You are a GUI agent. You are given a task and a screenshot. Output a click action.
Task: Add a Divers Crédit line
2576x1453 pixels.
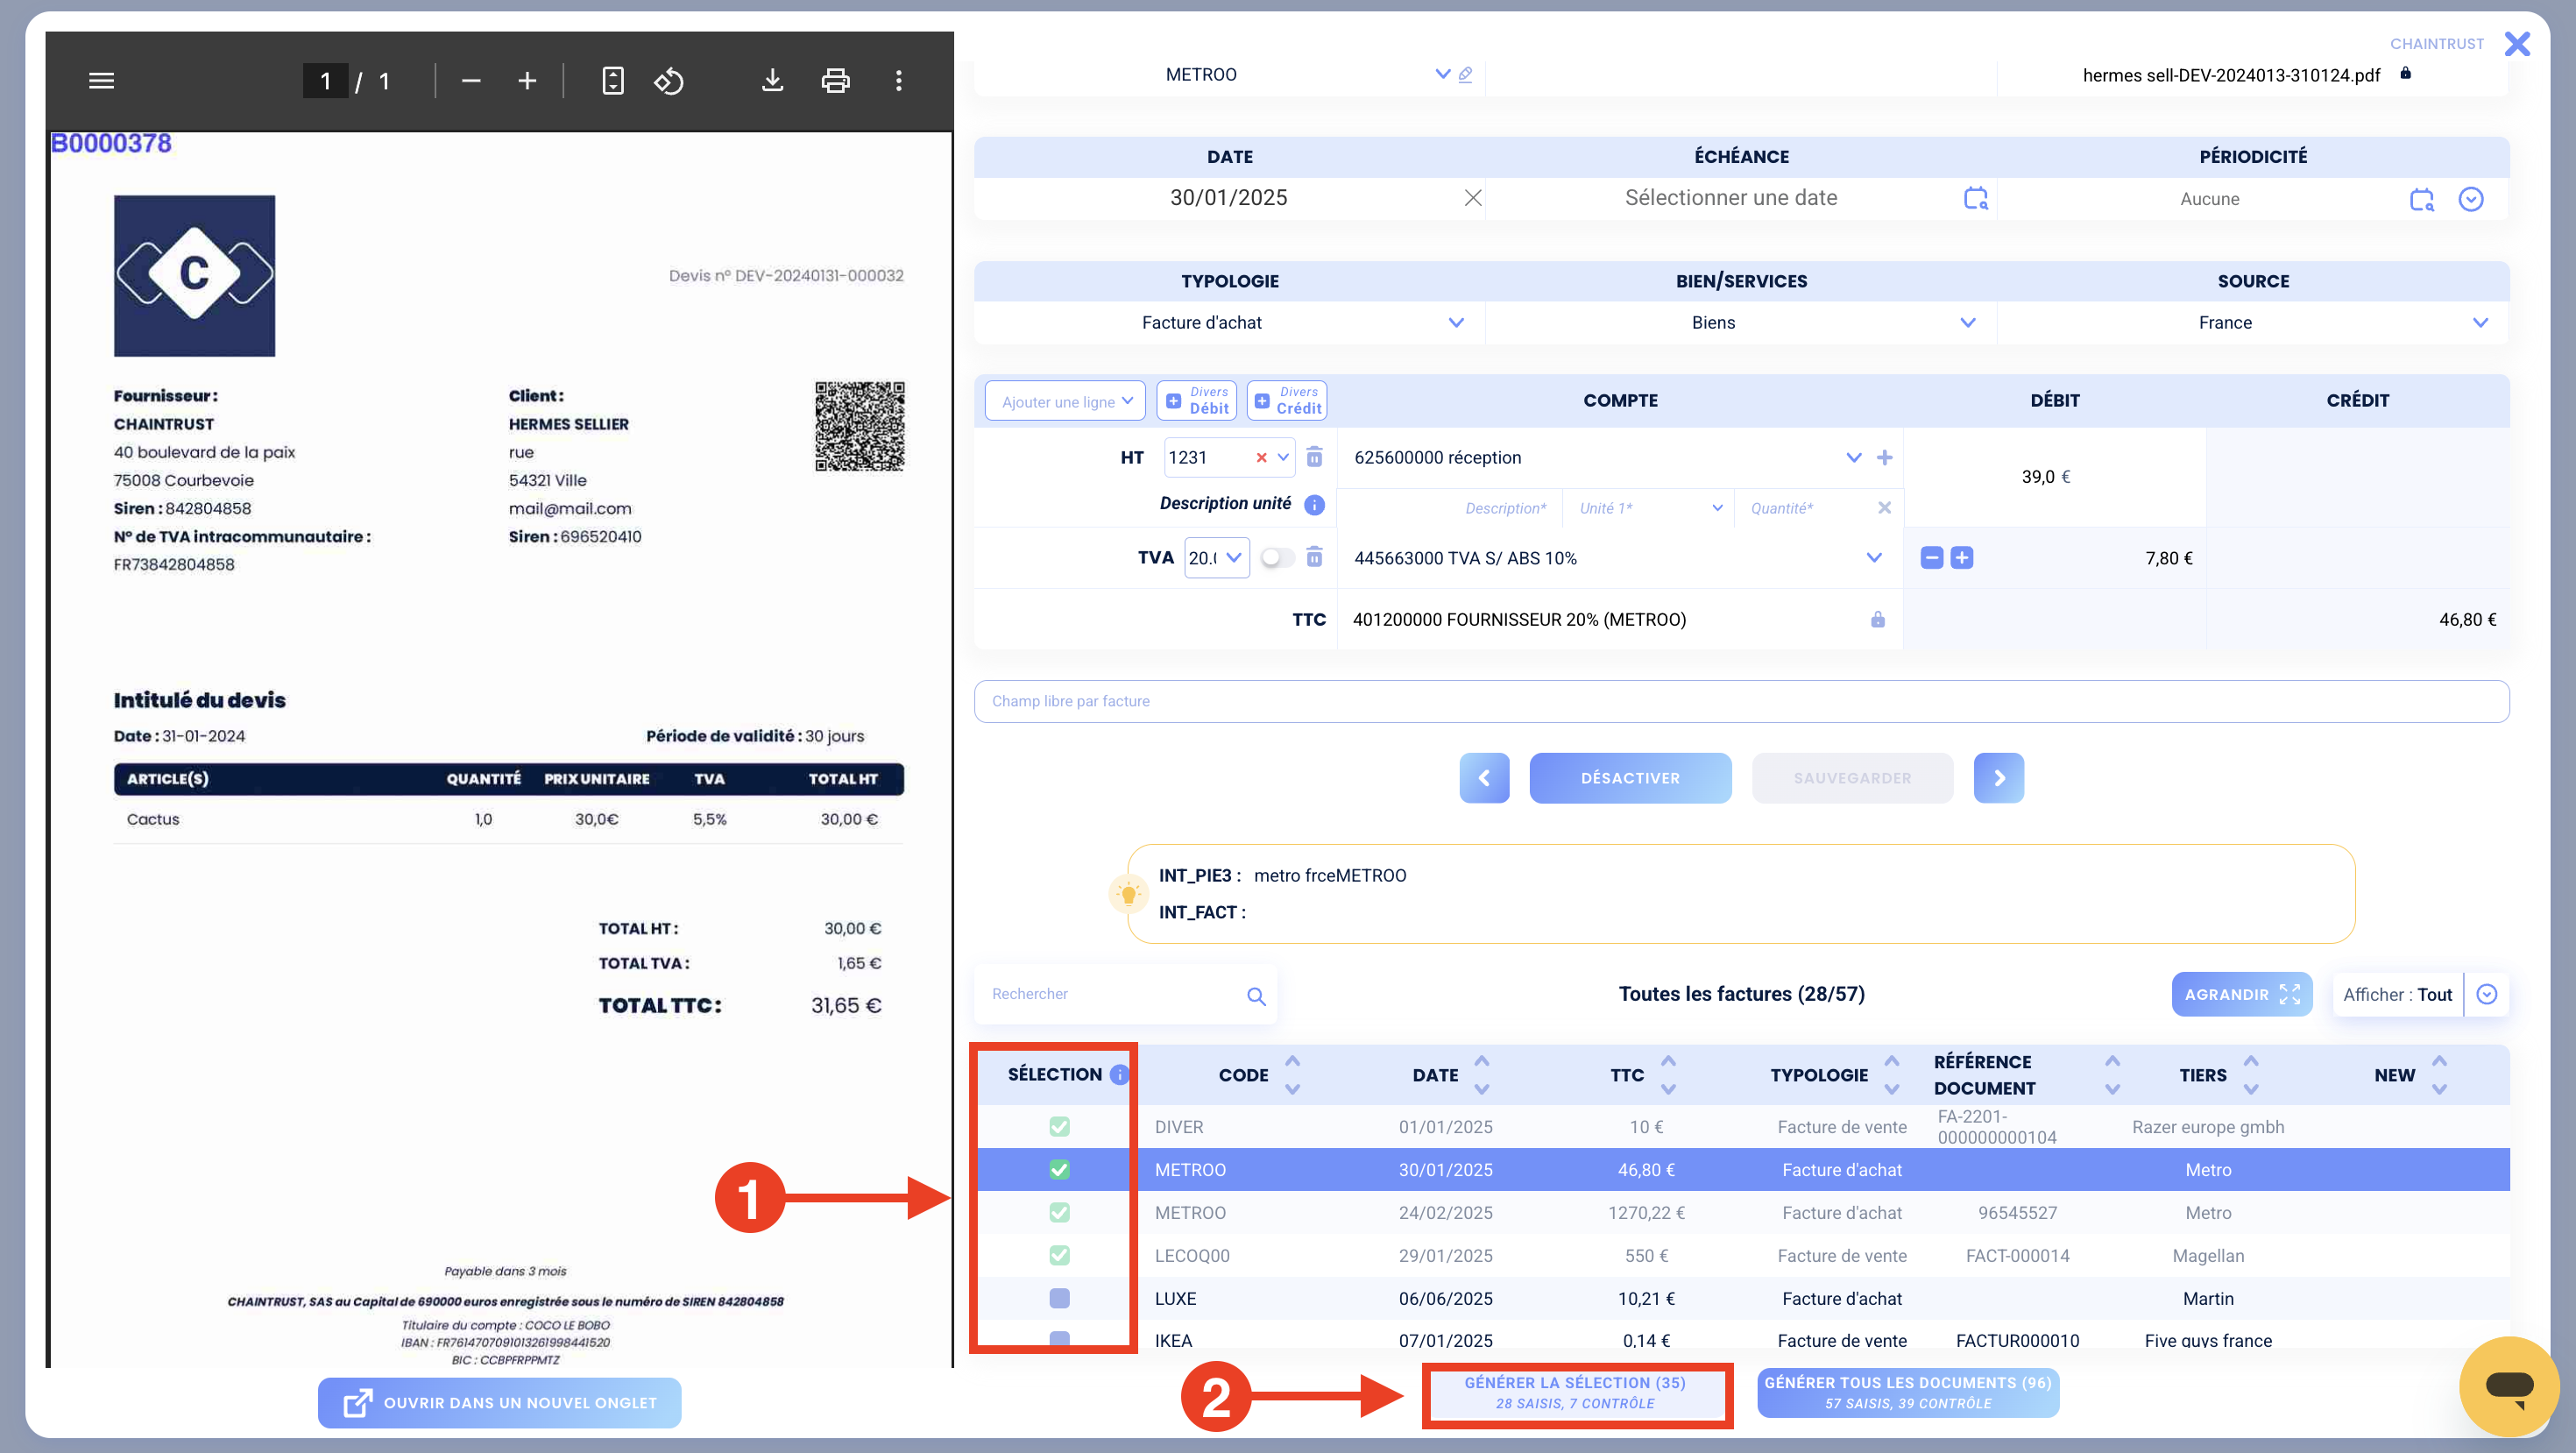click(1287, 401)
